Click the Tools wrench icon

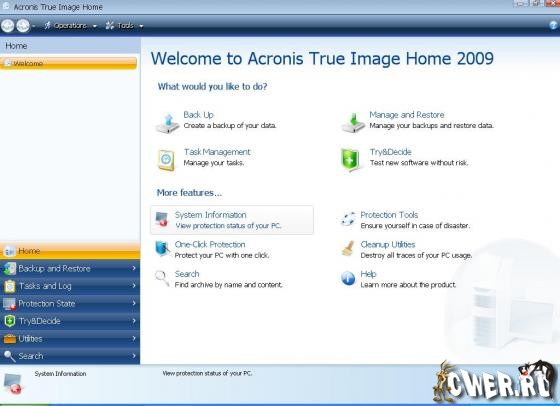[110, 25]
